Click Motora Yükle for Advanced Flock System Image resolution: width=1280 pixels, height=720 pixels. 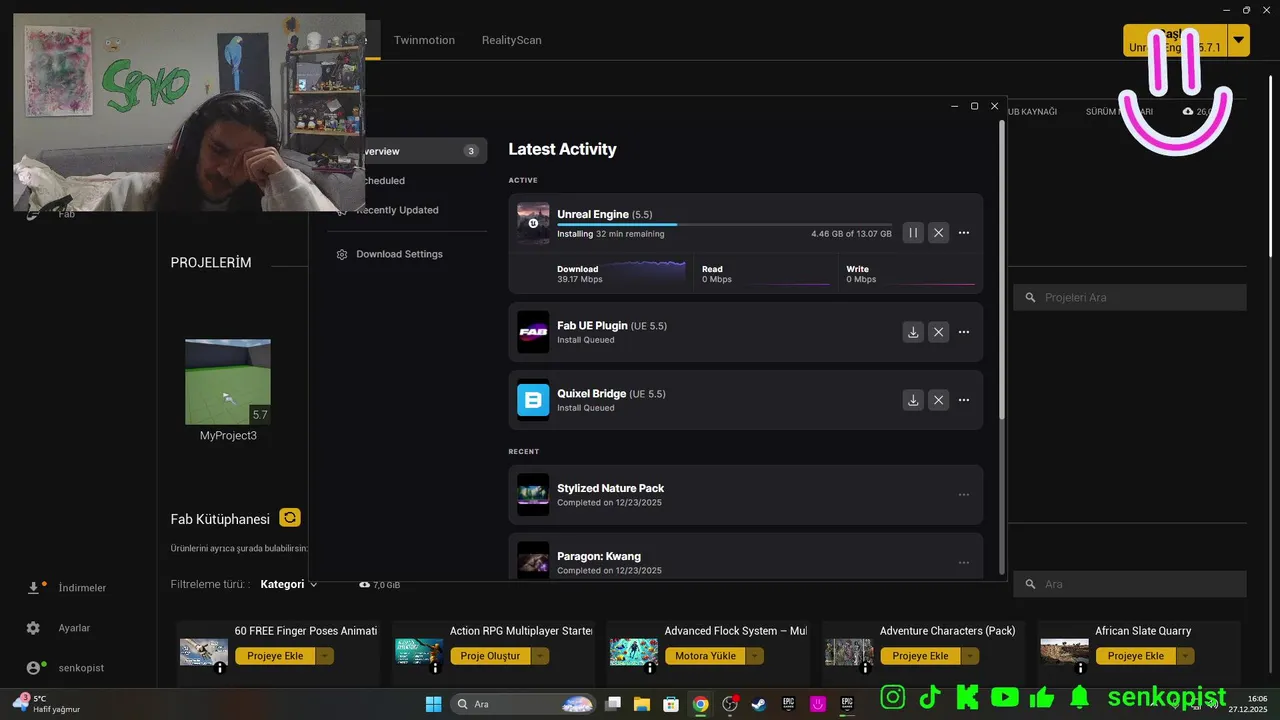click(705, 656)
